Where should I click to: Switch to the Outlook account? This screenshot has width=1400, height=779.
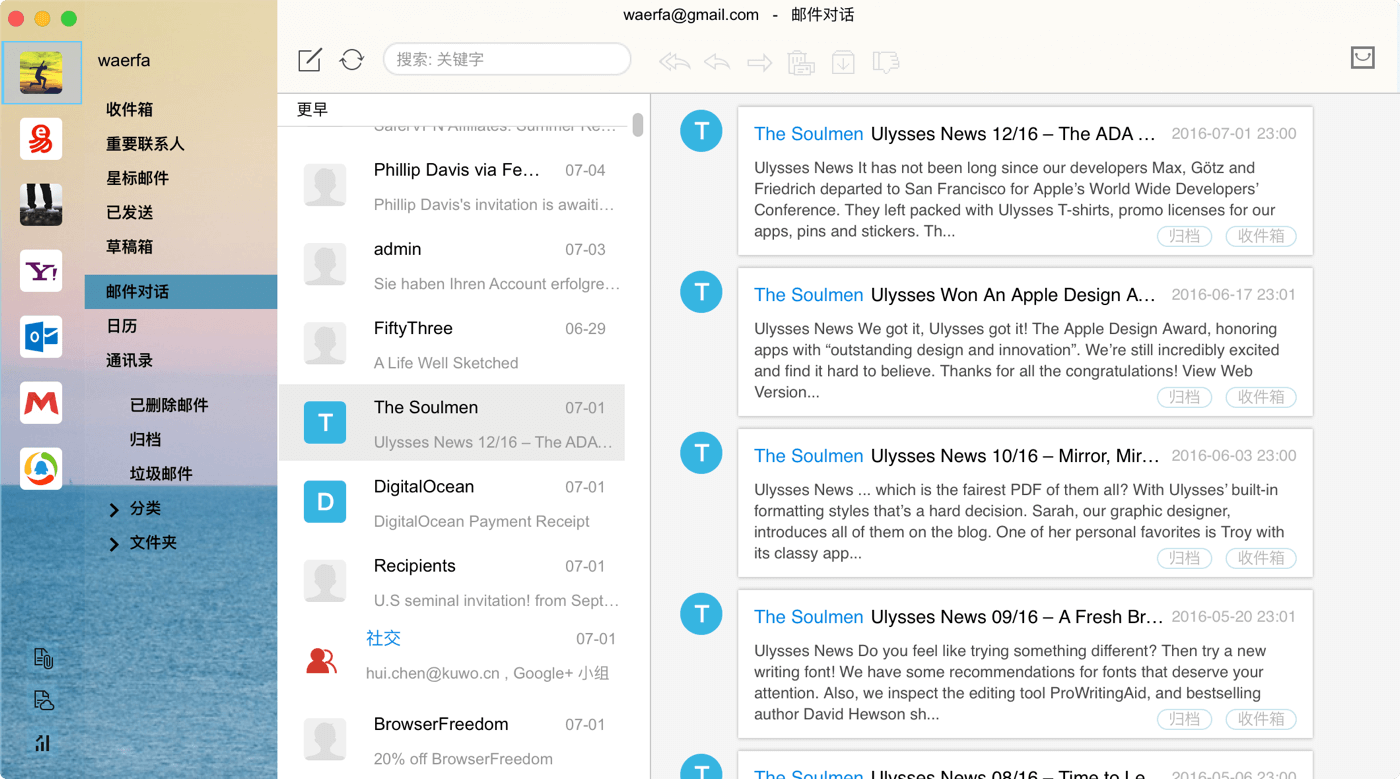(41, 337)
